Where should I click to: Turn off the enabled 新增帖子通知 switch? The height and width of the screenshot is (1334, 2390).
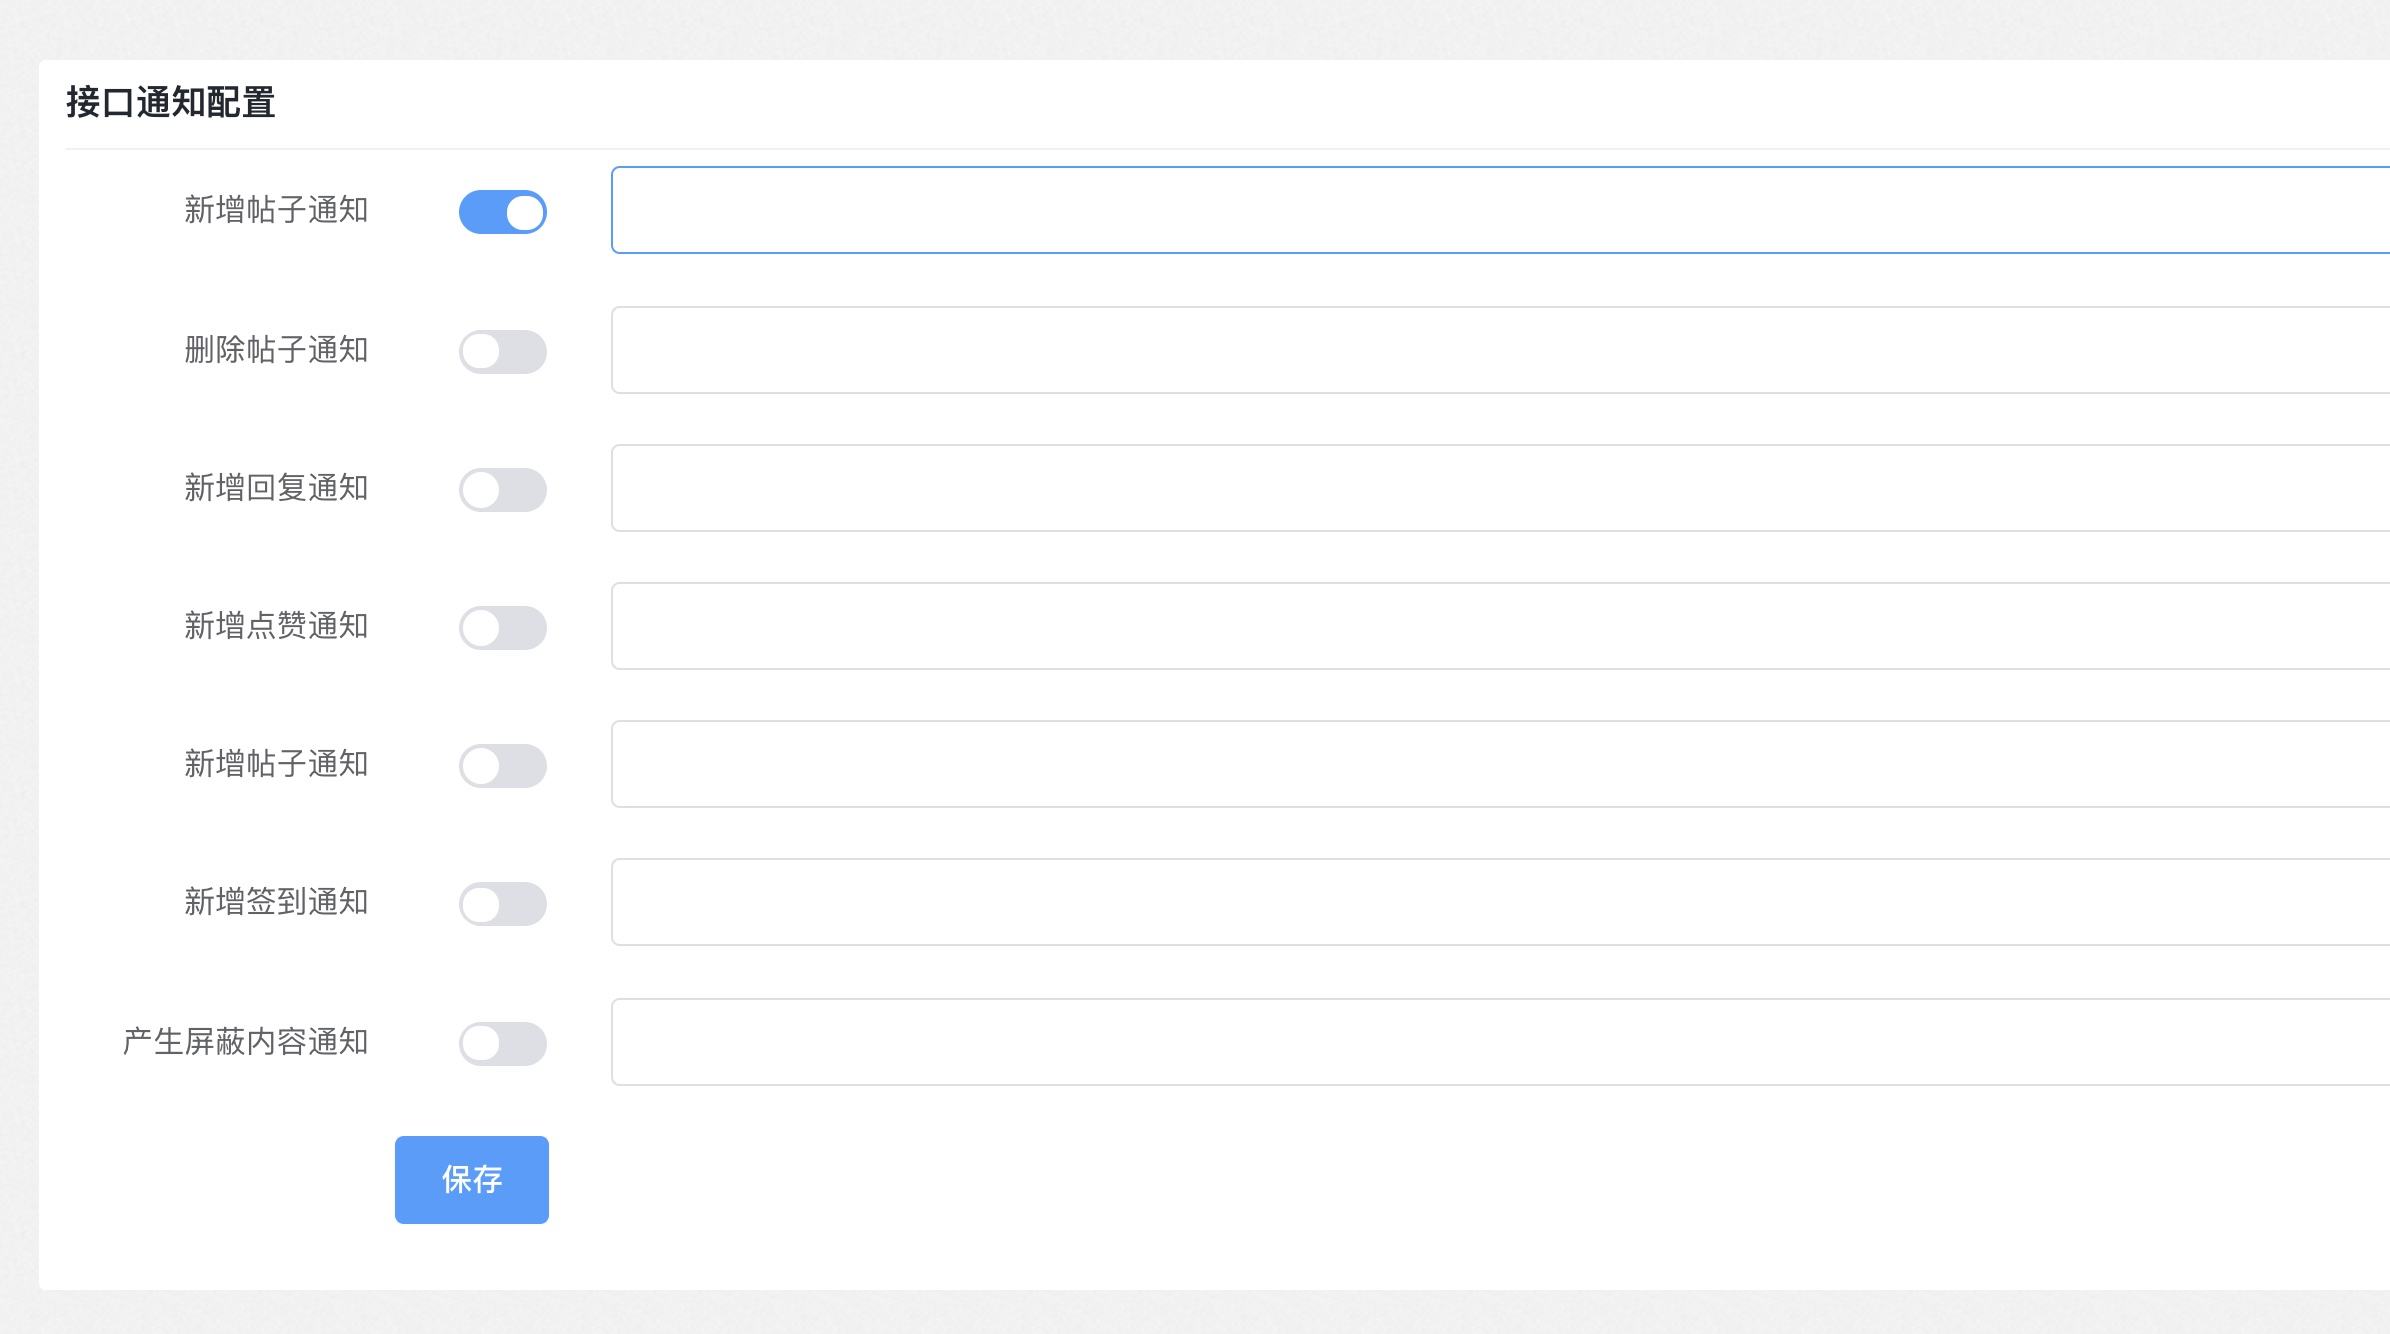pyautogui.click(x=503, y=212)
